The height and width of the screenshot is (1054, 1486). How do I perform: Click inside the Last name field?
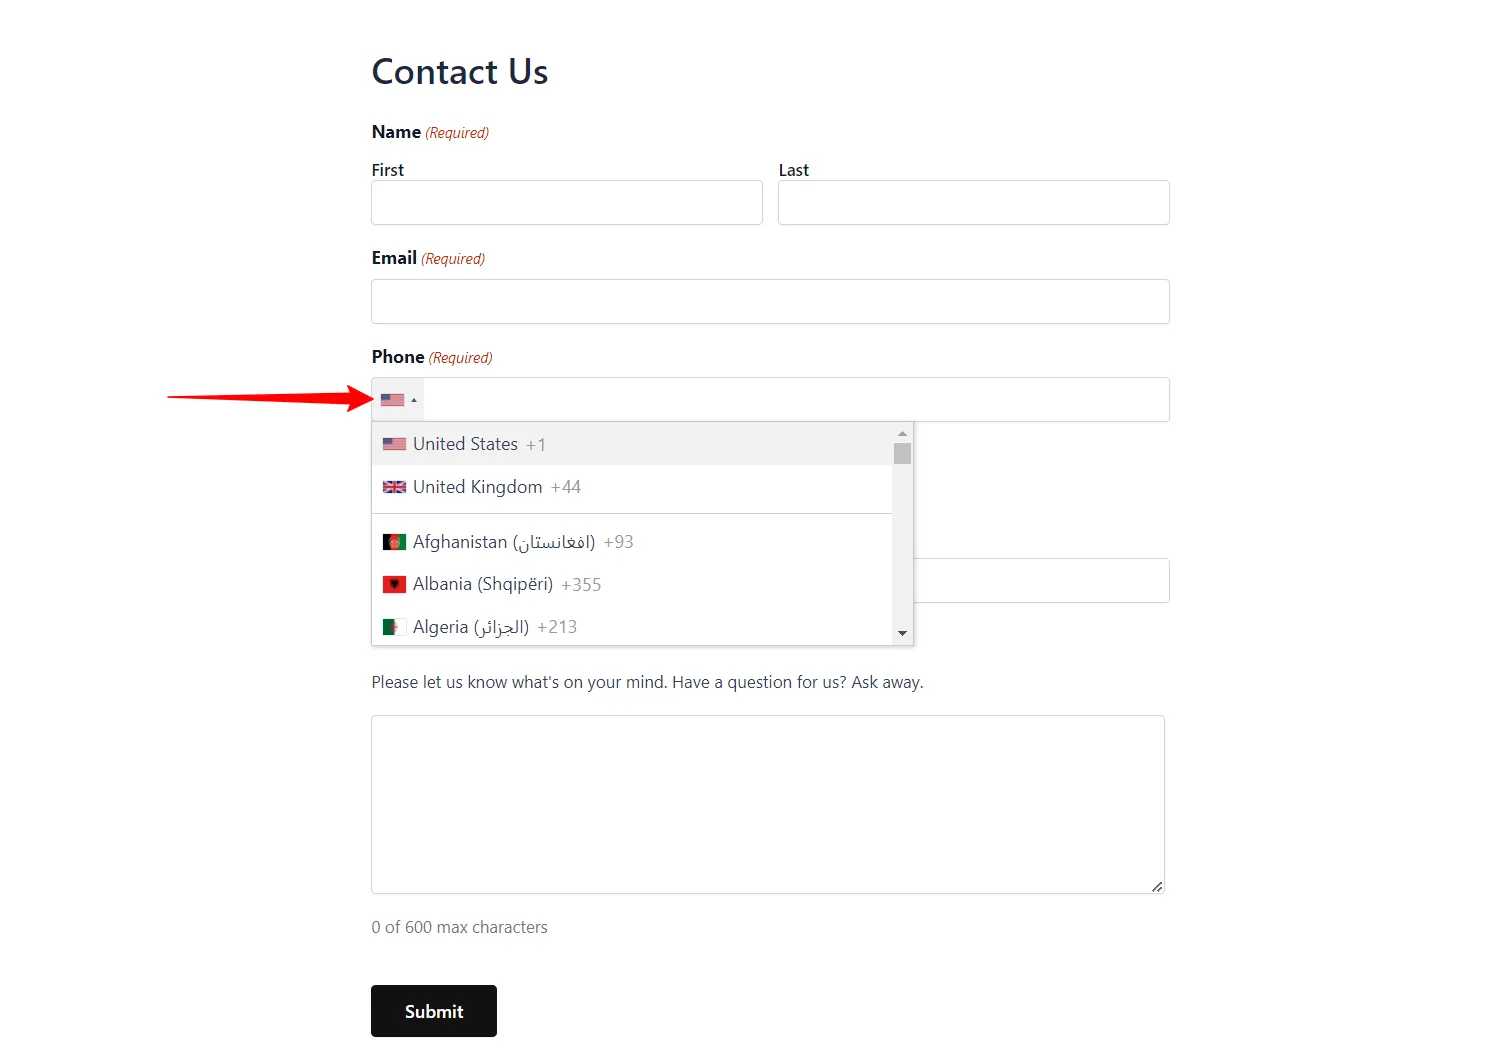(x=972, y=202)
